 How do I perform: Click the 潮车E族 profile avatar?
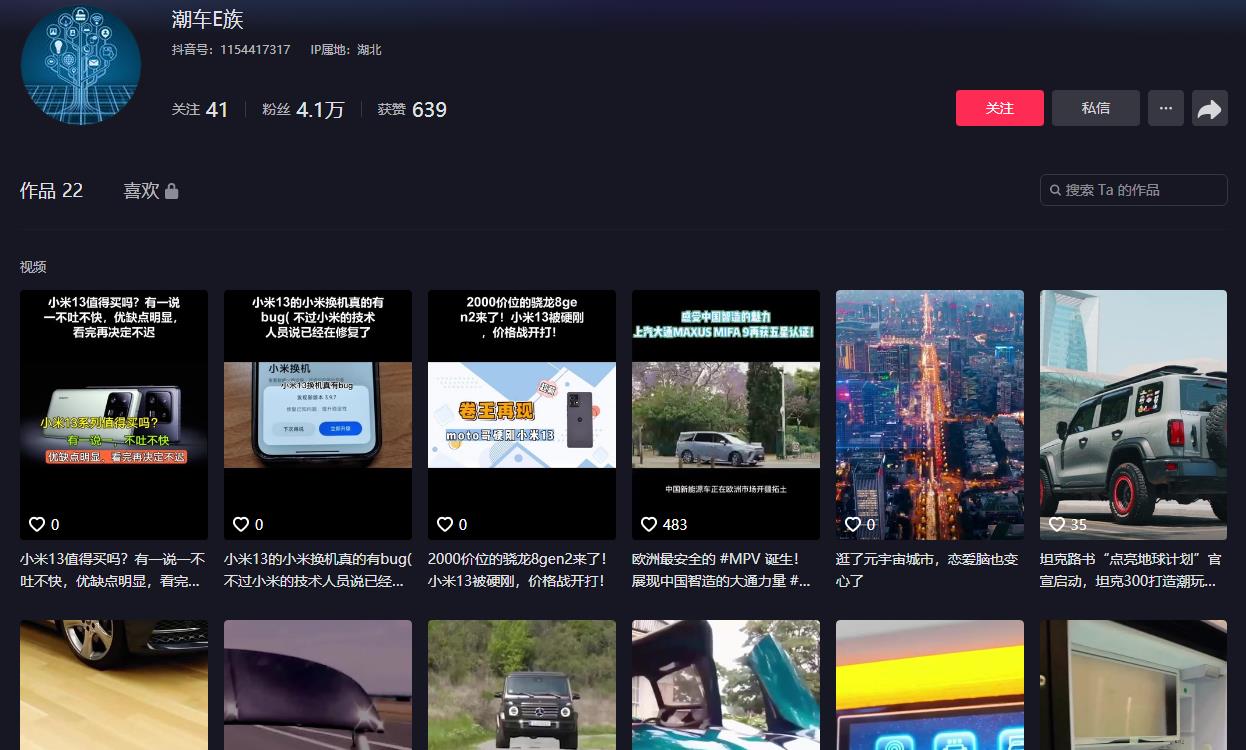point(81,65)
